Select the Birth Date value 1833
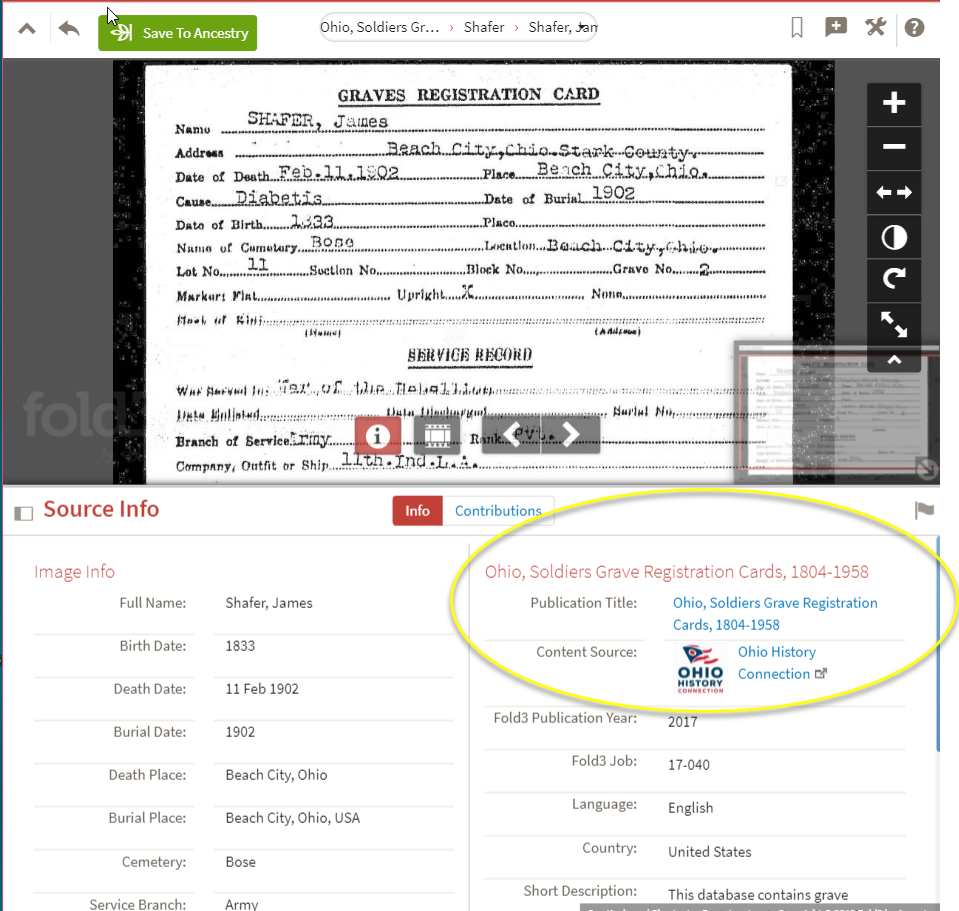959x911 pixels. 240,646
